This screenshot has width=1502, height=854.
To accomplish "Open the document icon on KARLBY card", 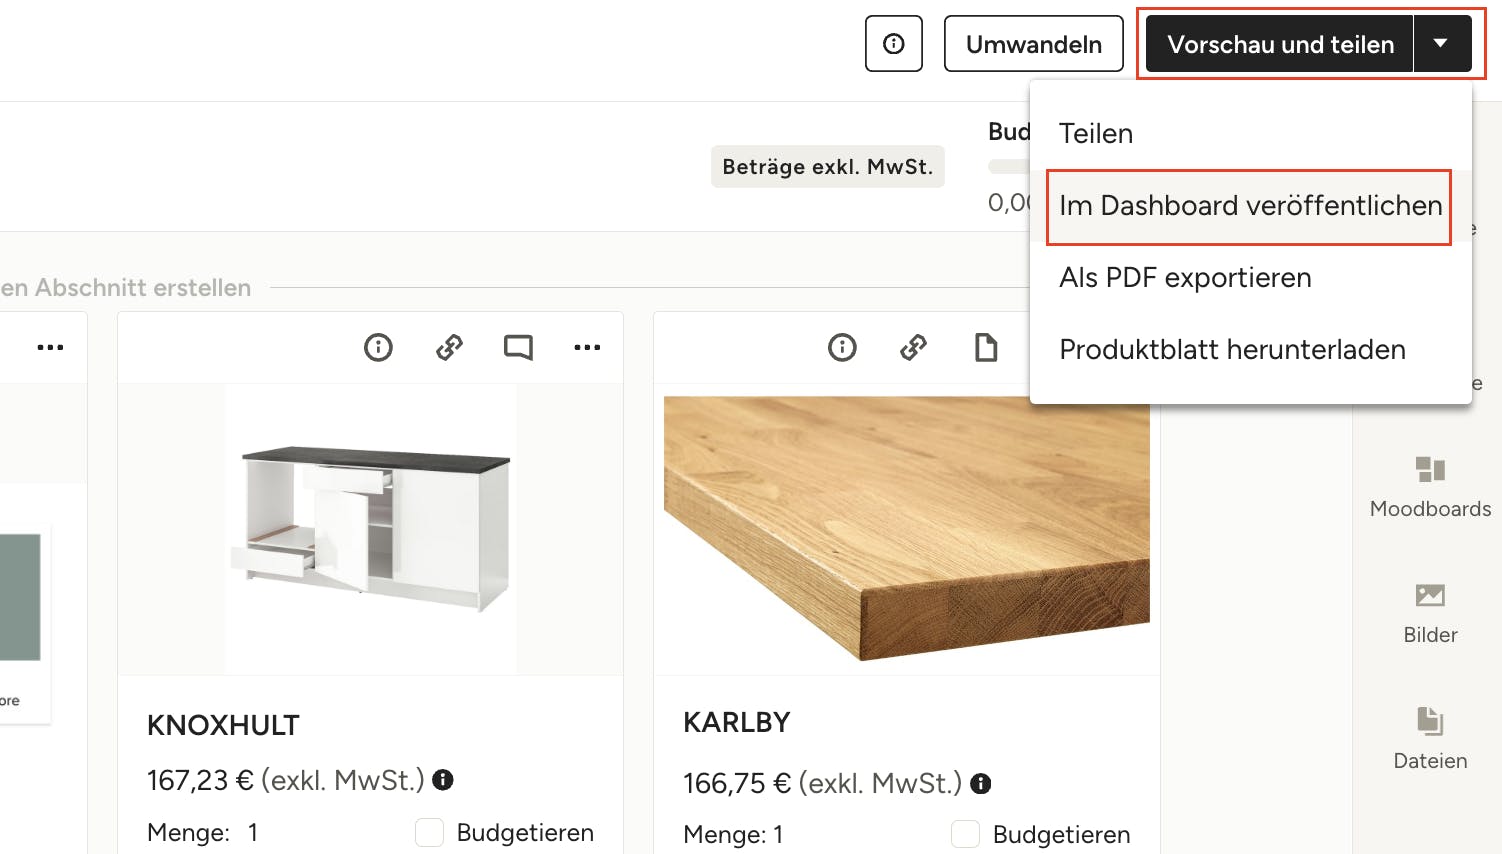I will point(986,347).
